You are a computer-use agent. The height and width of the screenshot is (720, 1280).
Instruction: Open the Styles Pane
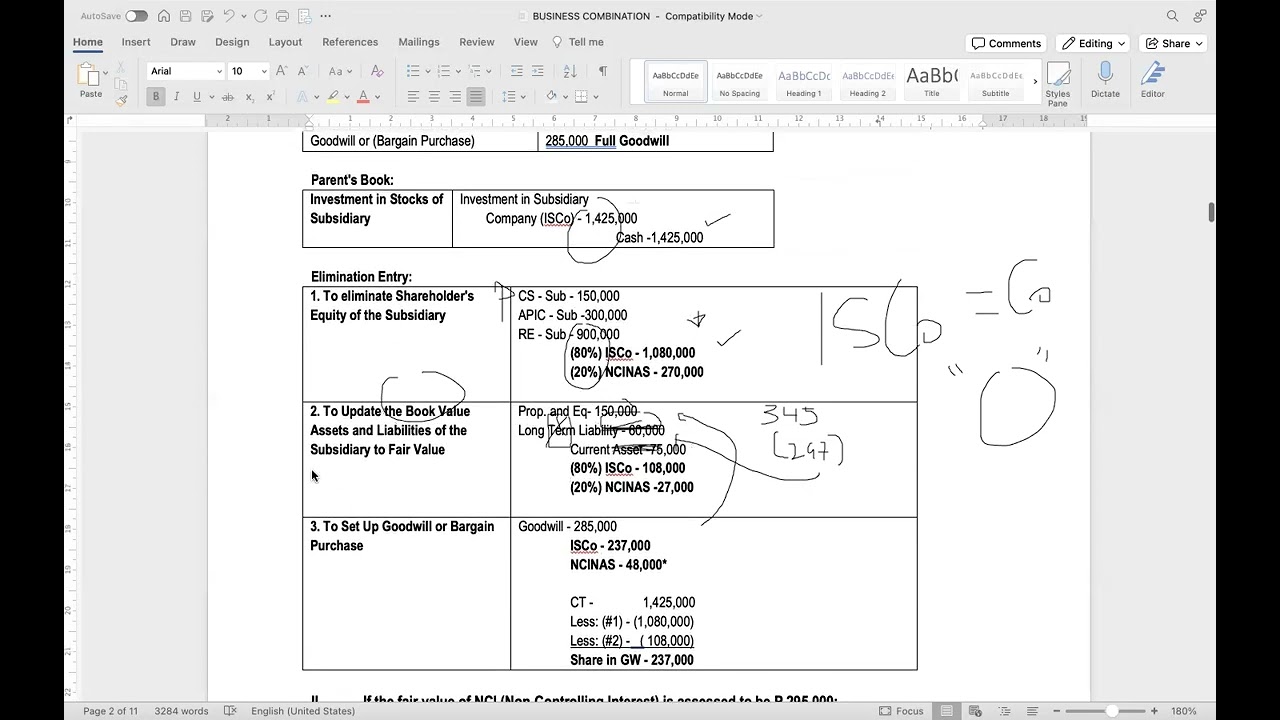coord(1057,84)
